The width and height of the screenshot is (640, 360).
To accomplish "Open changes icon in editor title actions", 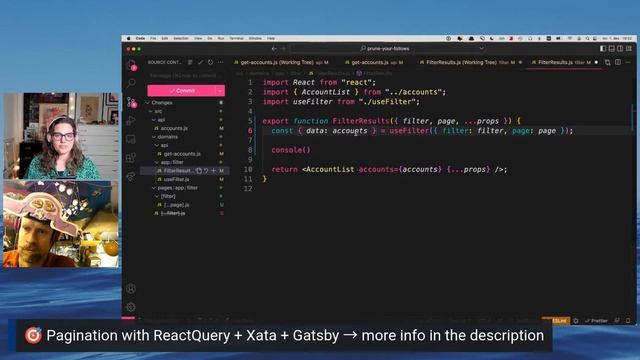I will click(x=608, y=62).
